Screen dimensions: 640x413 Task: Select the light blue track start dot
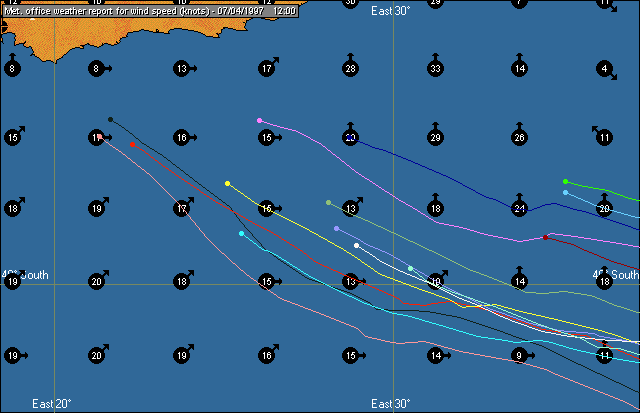565,192
